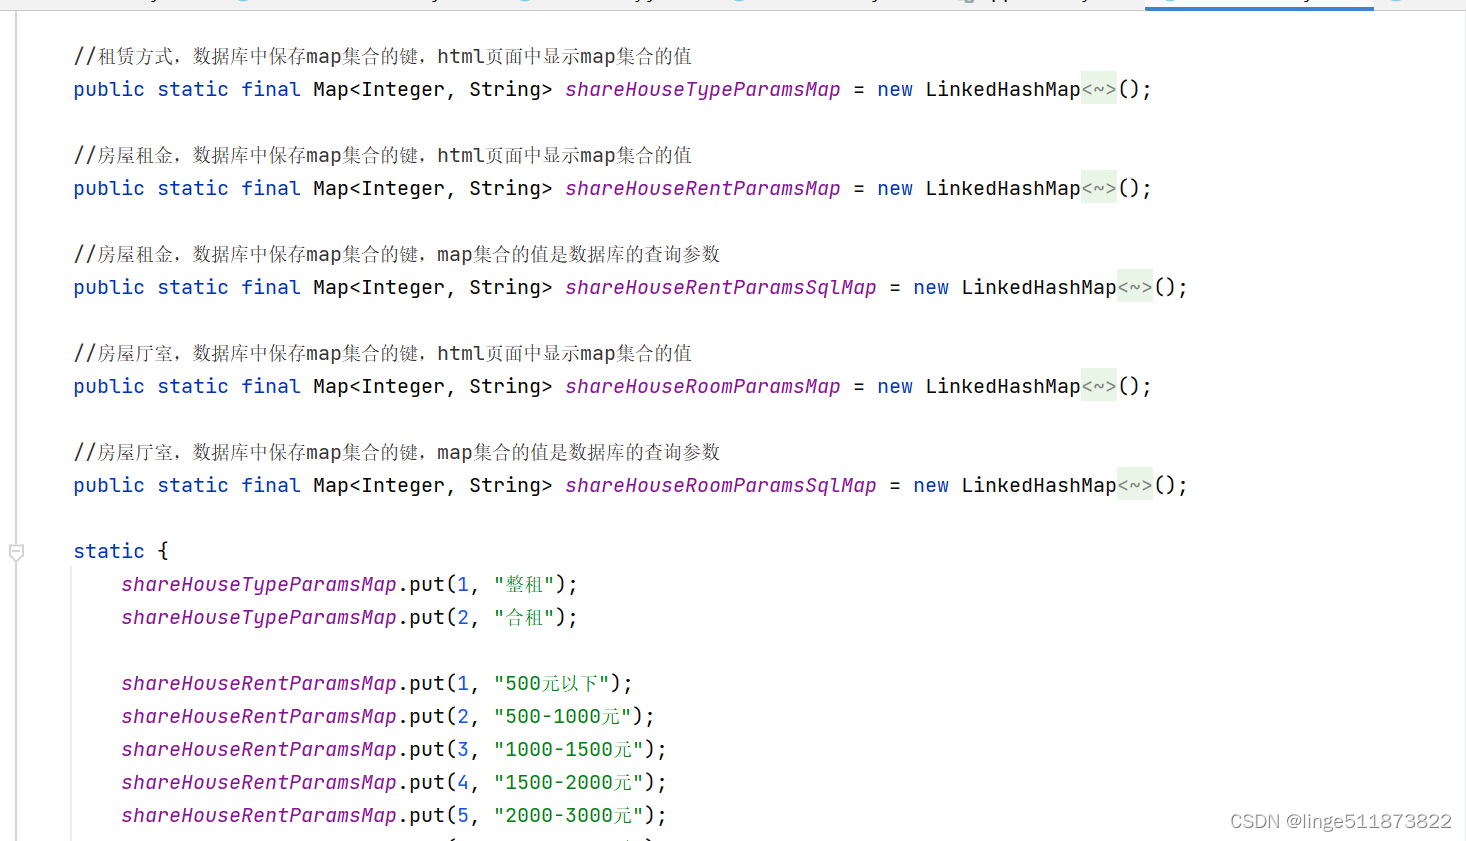Image resolution: width=1466 pixels, height=841 pixels.
Task: Click shareHouseTypeParamsMap on the put(1, "整租") line
Action: (x=259, y=585)
